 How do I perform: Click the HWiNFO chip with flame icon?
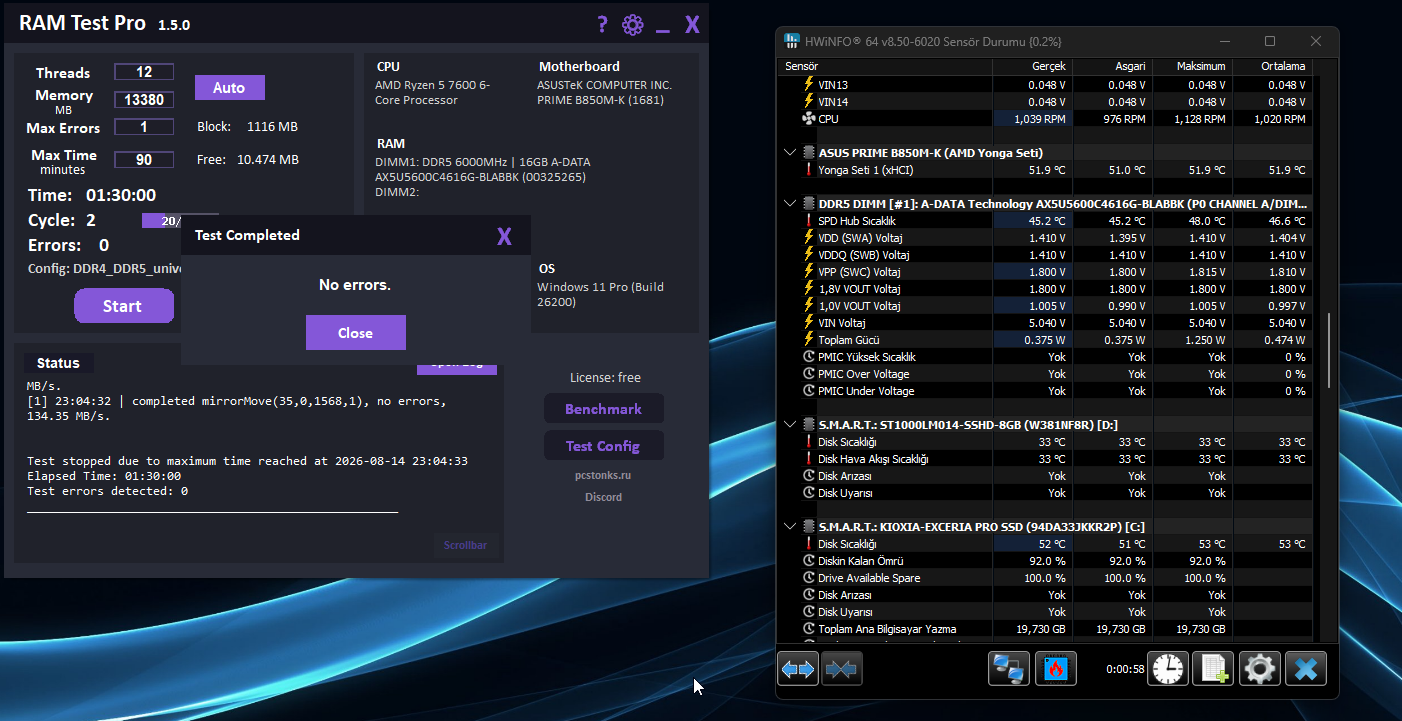(x=1055, y=669)
